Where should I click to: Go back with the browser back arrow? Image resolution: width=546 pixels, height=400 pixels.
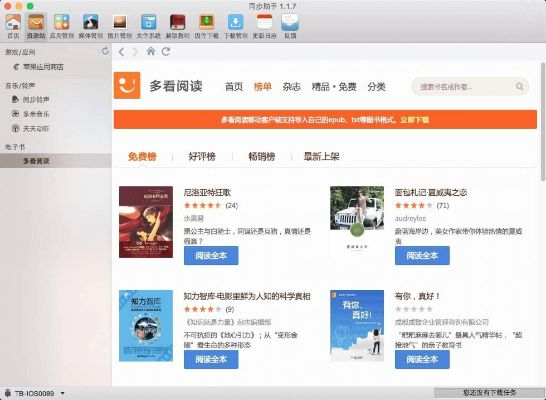click(x=121, y=52)
